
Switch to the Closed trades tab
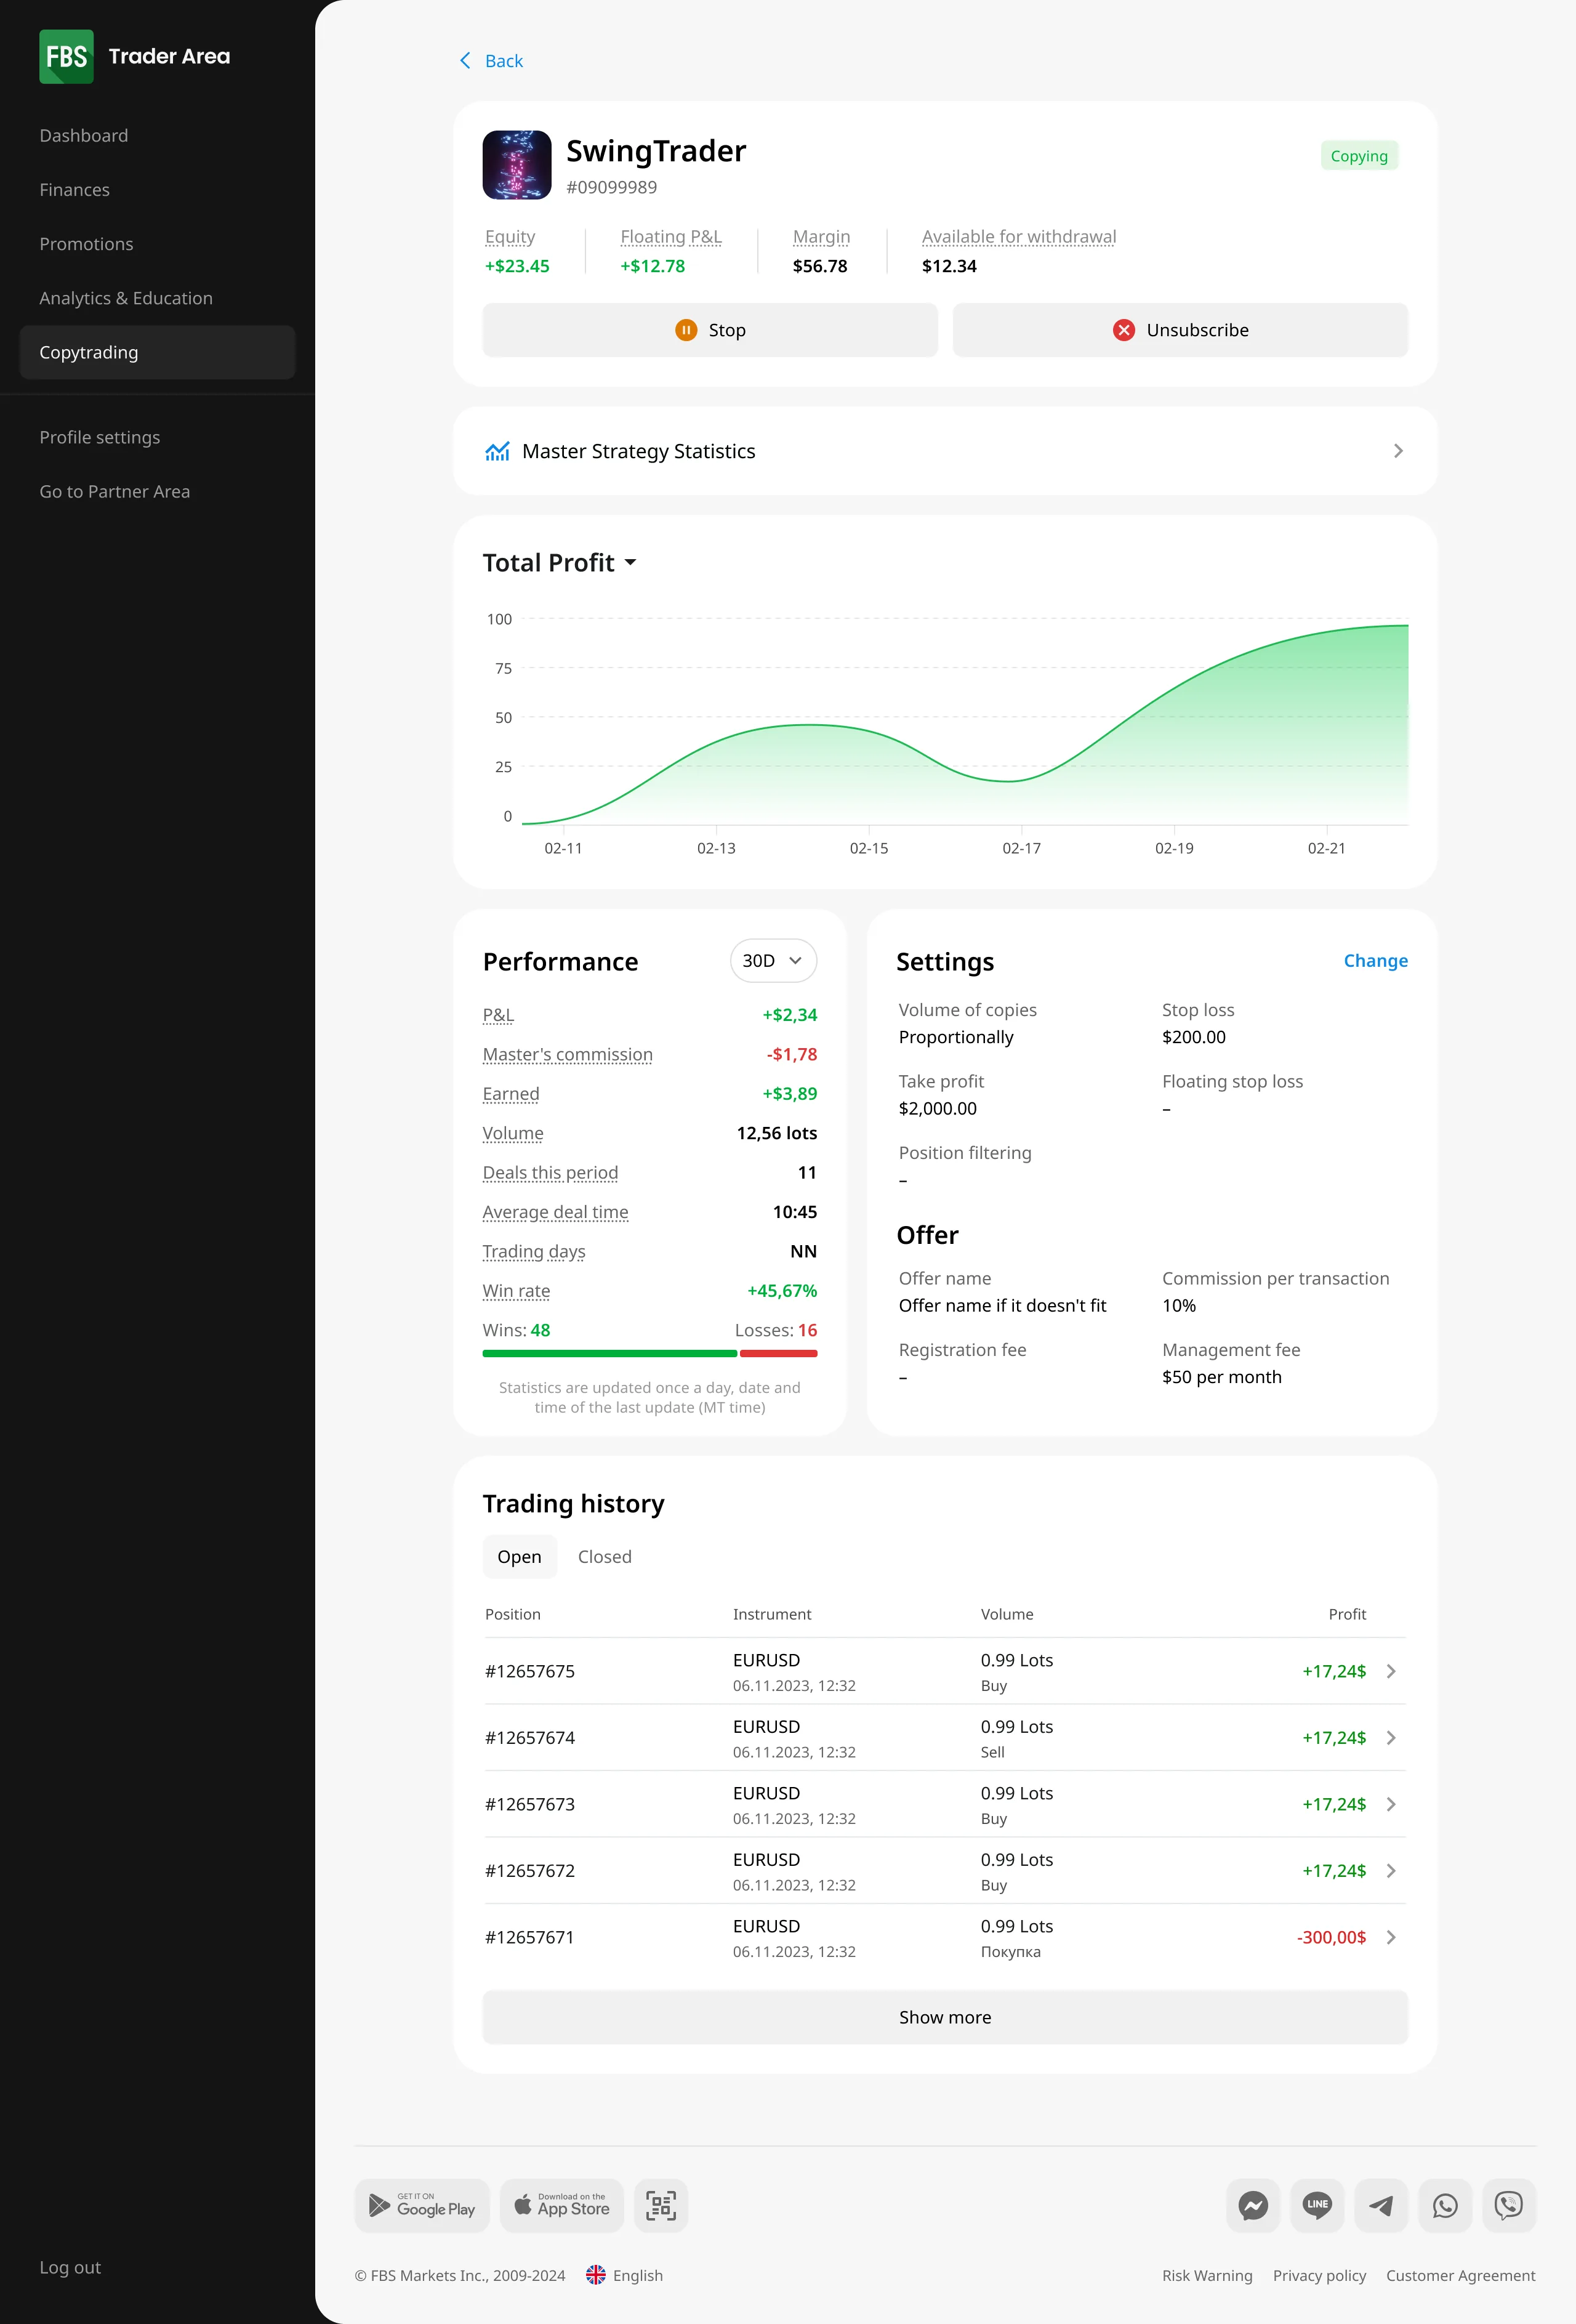click(605, 1557)
